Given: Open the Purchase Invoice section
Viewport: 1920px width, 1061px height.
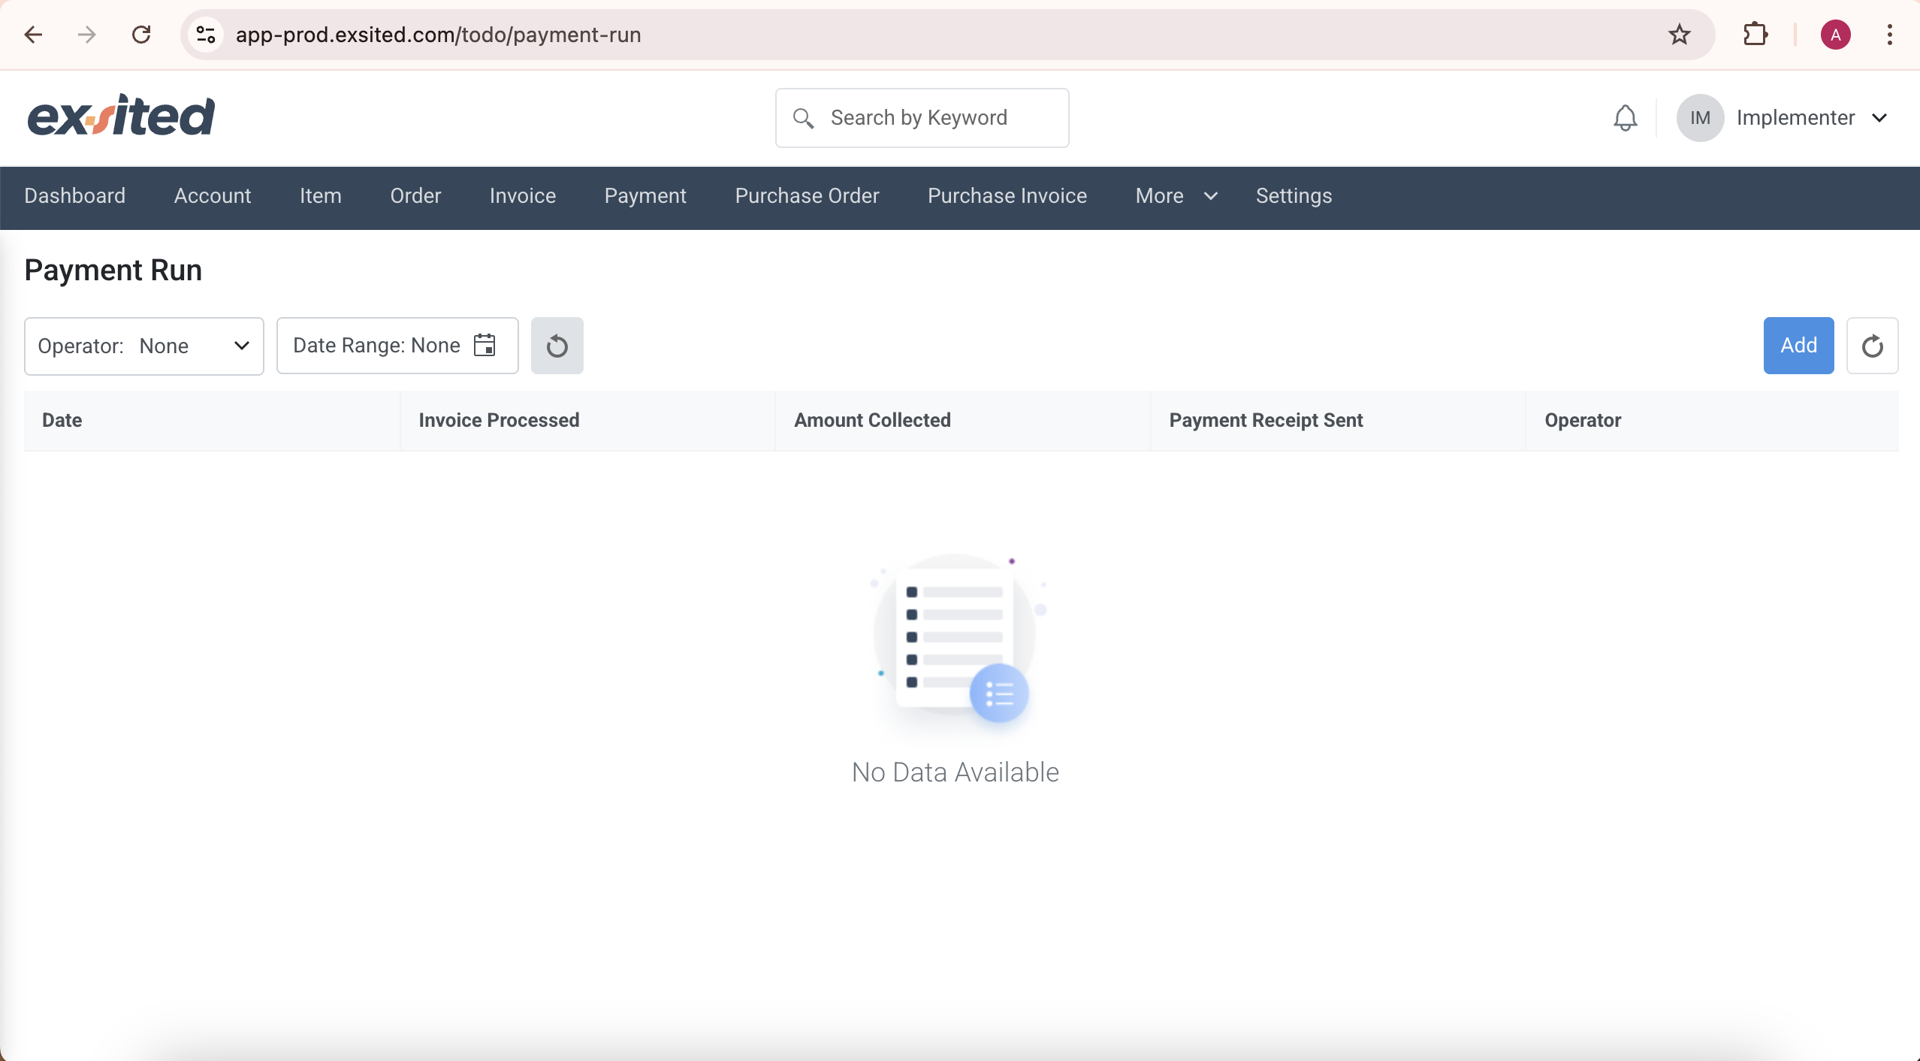Looking at the screenshot, I should (x=1007, y=196).
